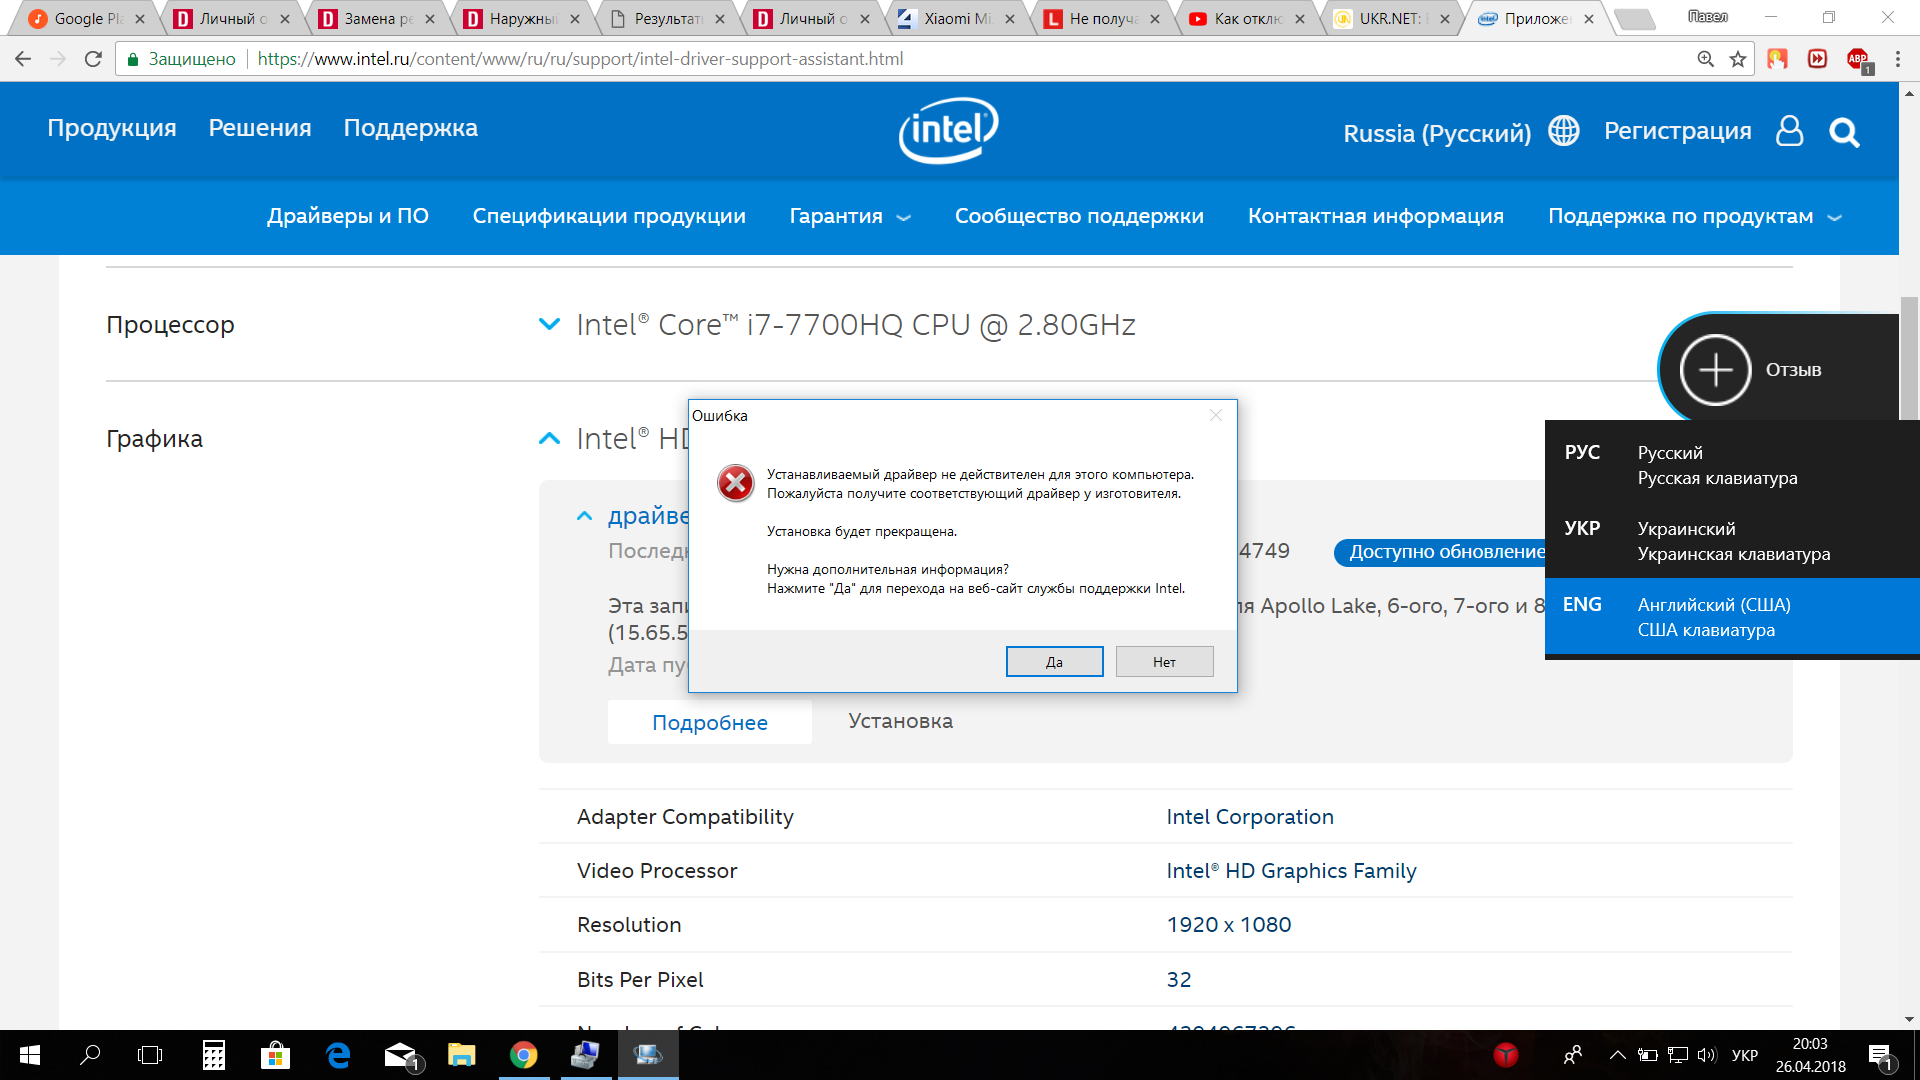Image resolution: width=1920 pixels, height=1080 pixels.
Task: Expand Поддержка по продуктам dropdown
Action: pos(1694,216)
